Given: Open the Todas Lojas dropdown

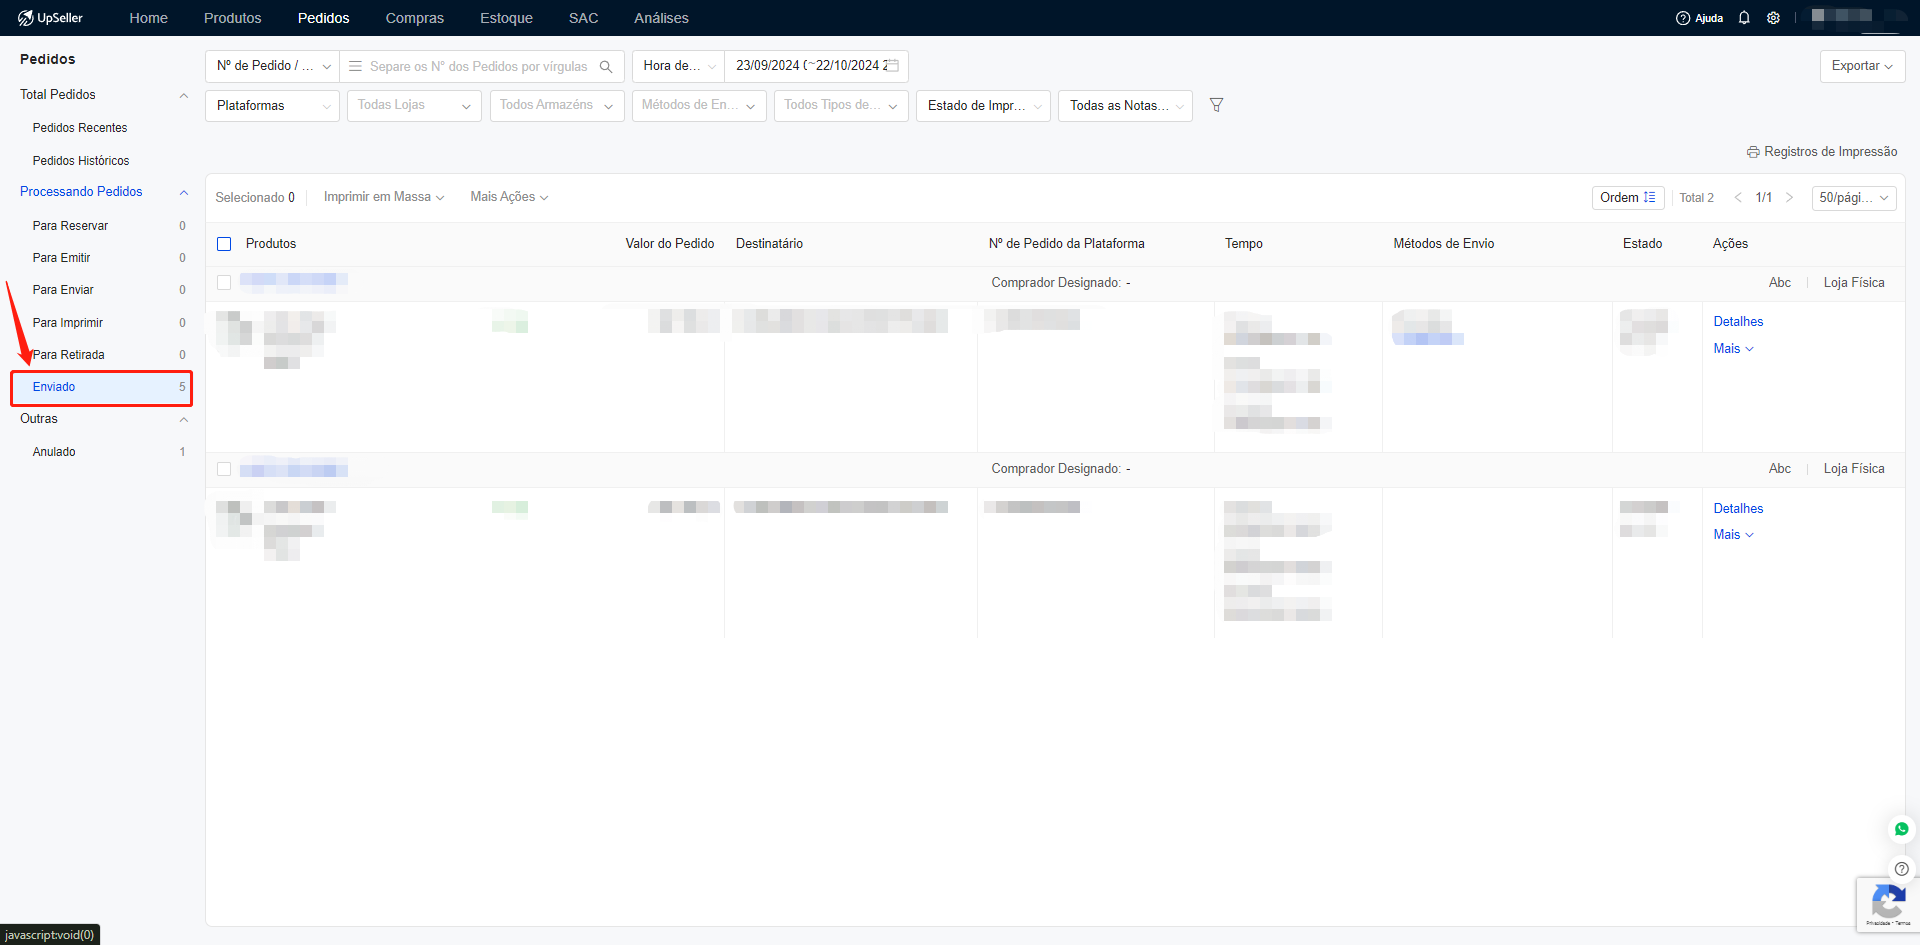Looking at the screenshot, I should click(x=414, y=106).
